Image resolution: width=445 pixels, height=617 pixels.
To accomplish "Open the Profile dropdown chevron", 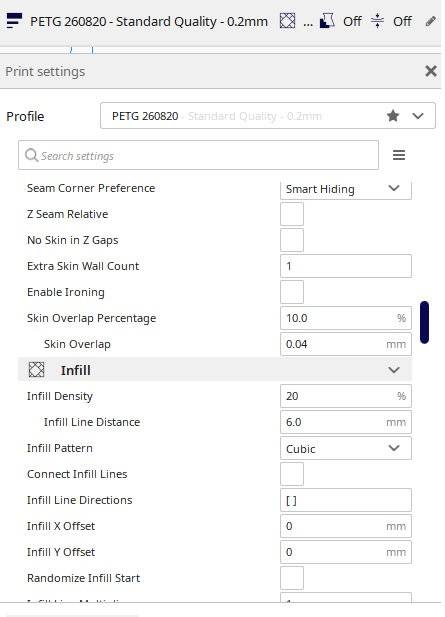I will click(x=418, y=116).
